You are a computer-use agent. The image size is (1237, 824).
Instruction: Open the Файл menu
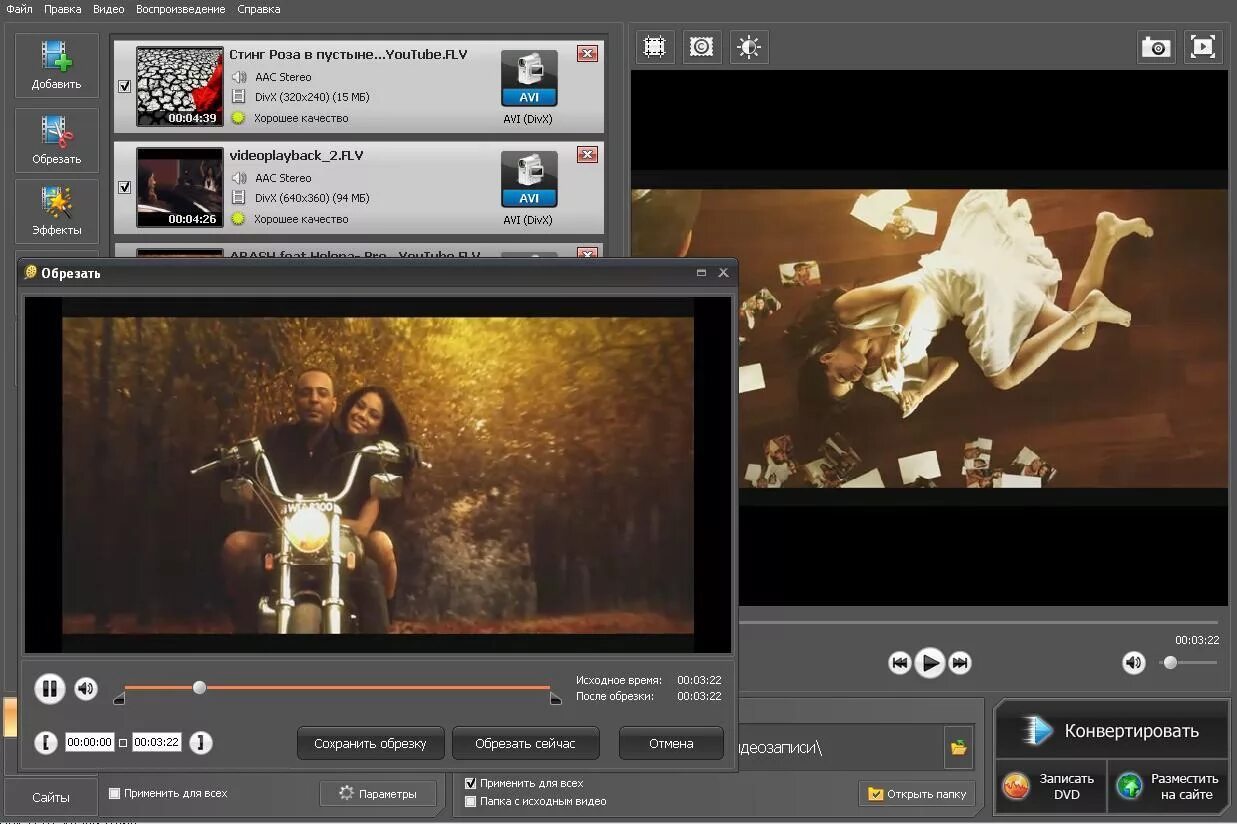tap(19, 9)
